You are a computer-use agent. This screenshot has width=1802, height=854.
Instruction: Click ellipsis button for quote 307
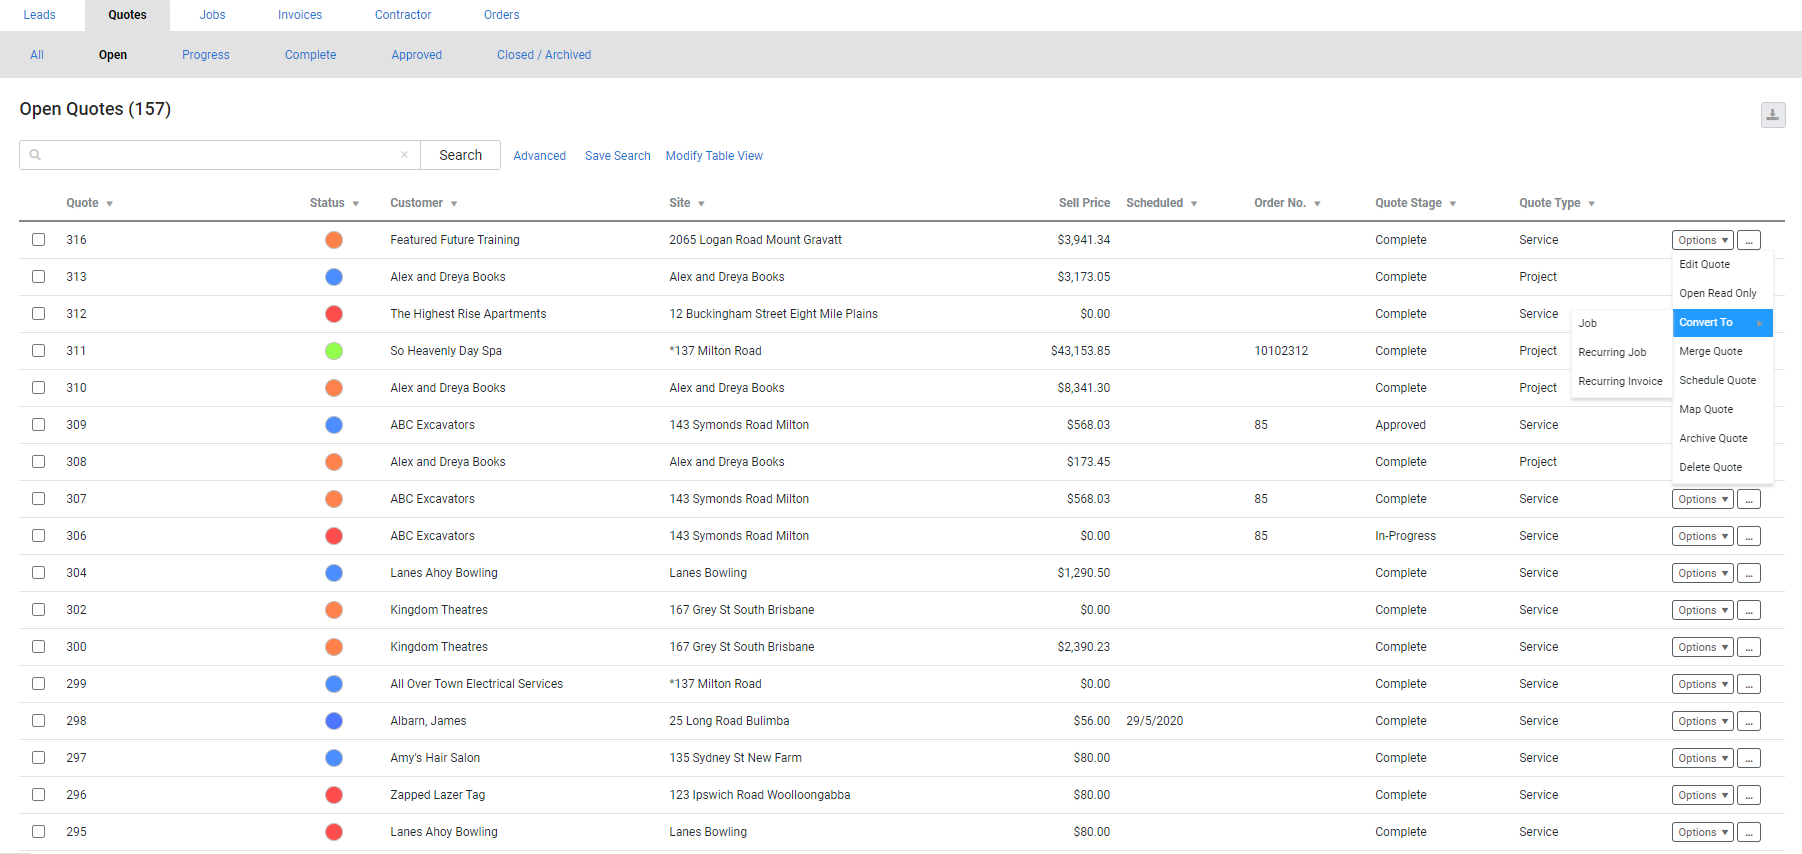1748,499
